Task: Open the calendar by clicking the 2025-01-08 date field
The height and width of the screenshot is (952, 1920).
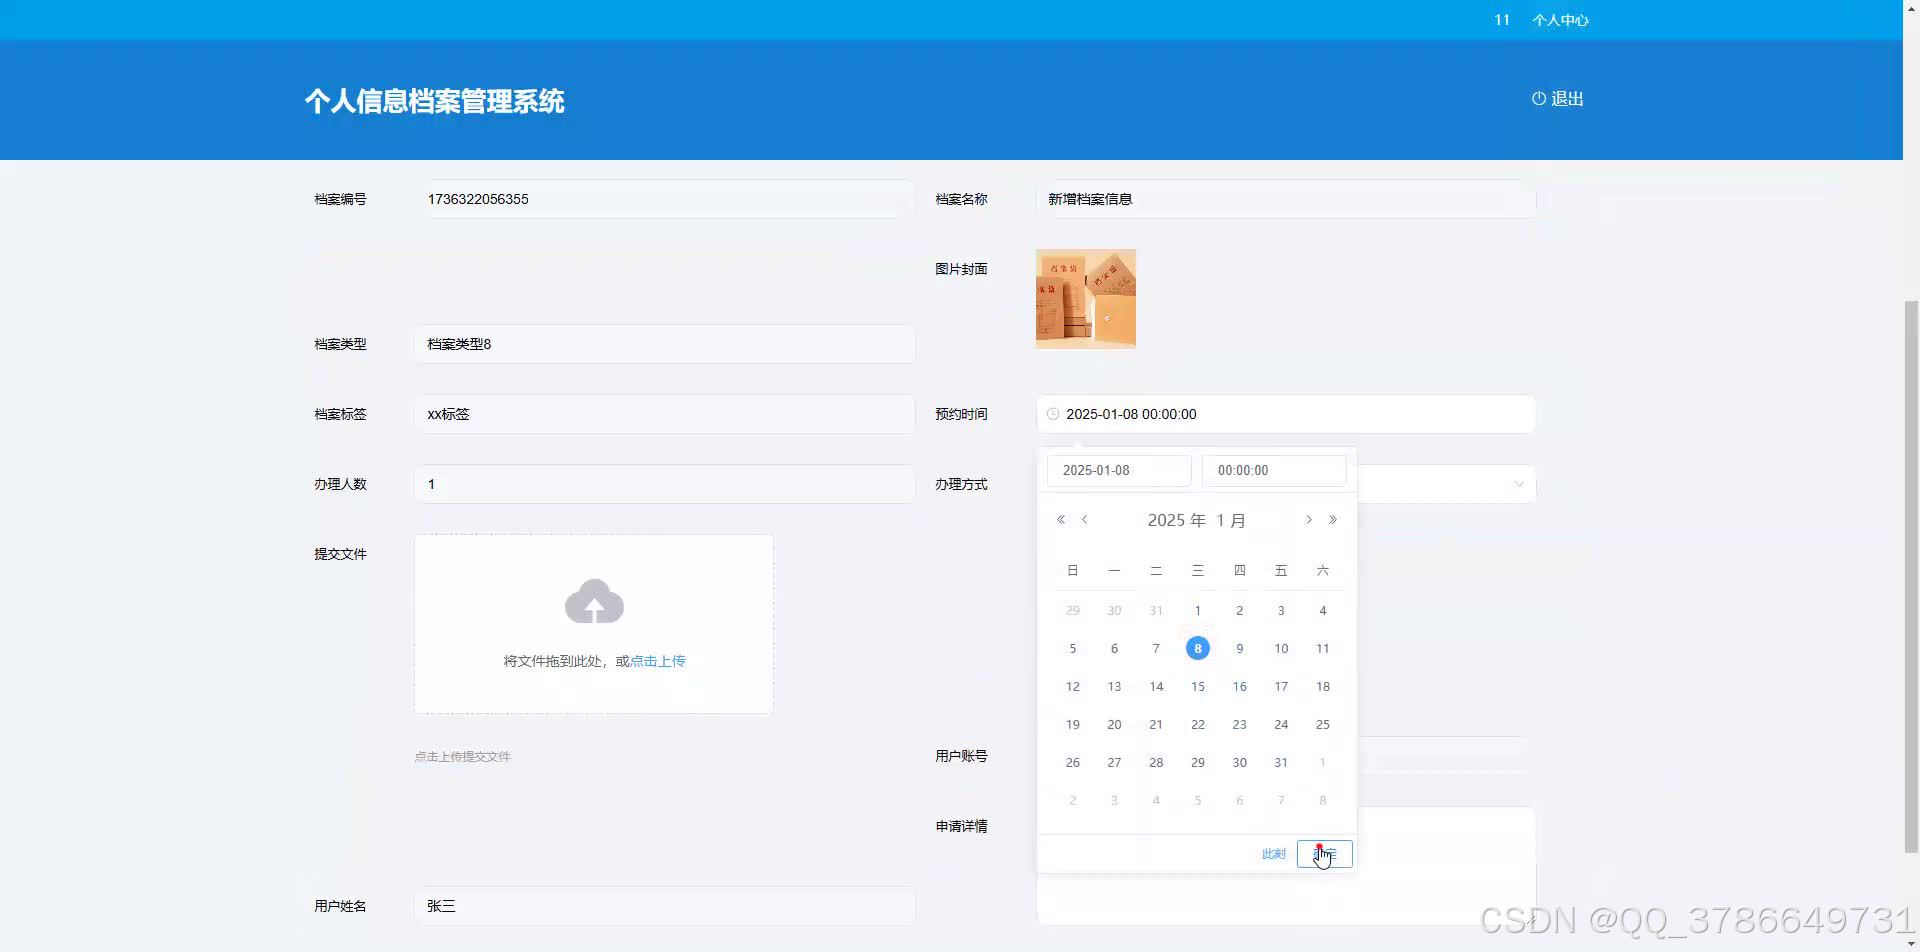Action: tap(1118, 470)
